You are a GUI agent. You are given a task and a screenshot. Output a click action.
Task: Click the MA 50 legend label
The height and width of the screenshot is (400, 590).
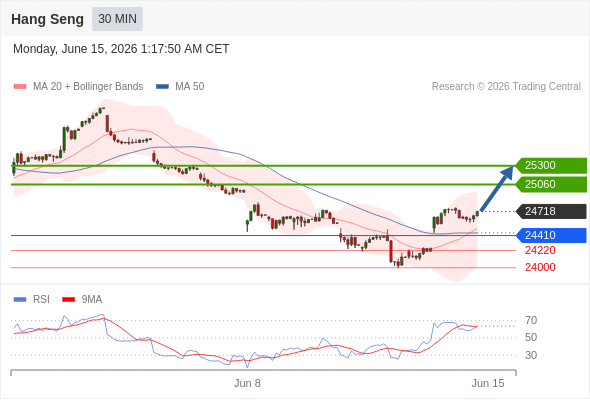[190, 87]
